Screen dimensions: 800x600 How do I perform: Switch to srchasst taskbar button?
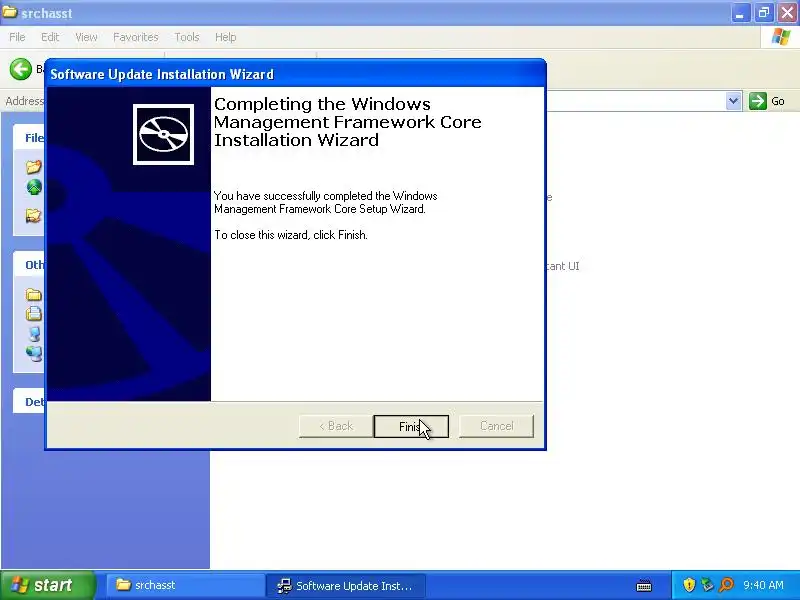coord(184,585)
